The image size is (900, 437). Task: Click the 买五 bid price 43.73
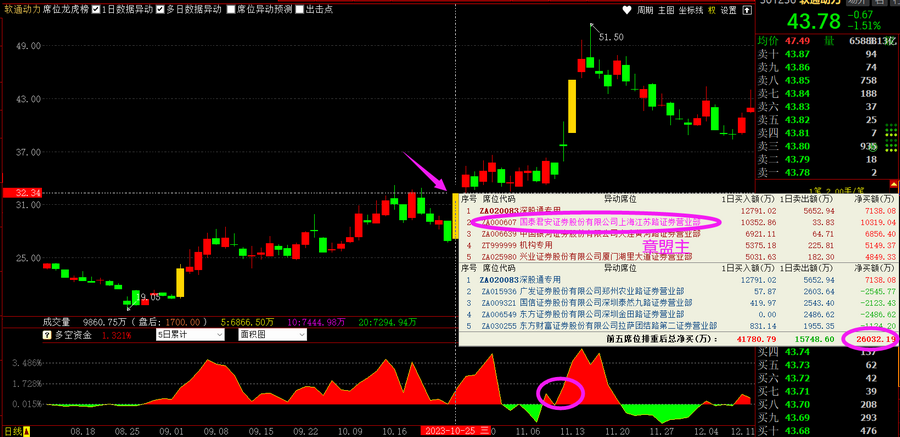[x=797, y=365]
